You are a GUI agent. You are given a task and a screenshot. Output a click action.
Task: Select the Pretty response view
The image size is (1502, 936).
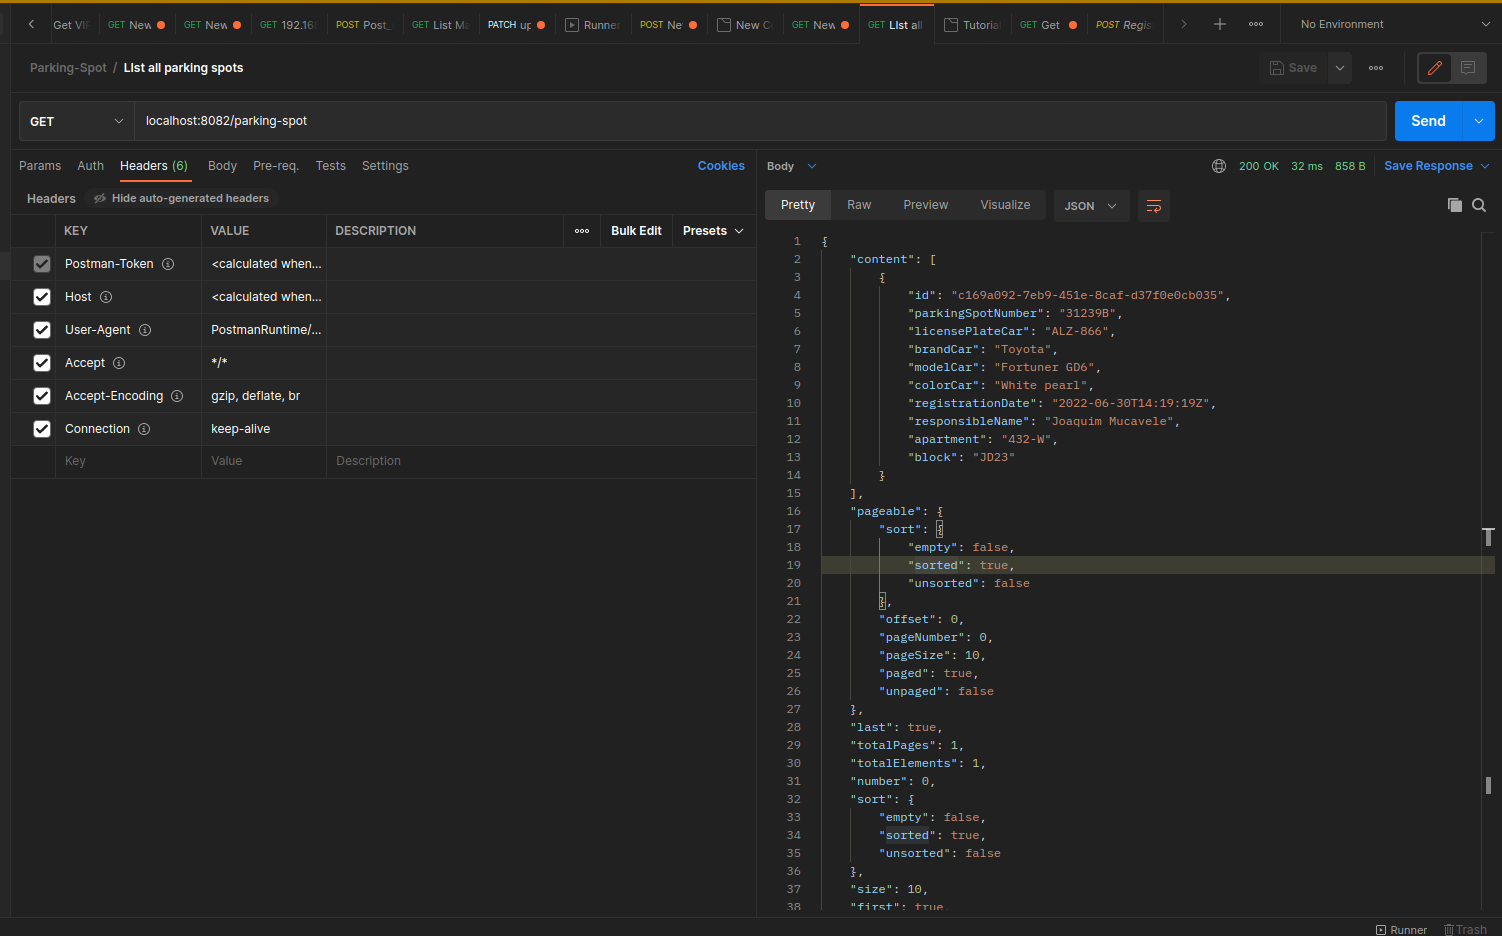[798, 205]
